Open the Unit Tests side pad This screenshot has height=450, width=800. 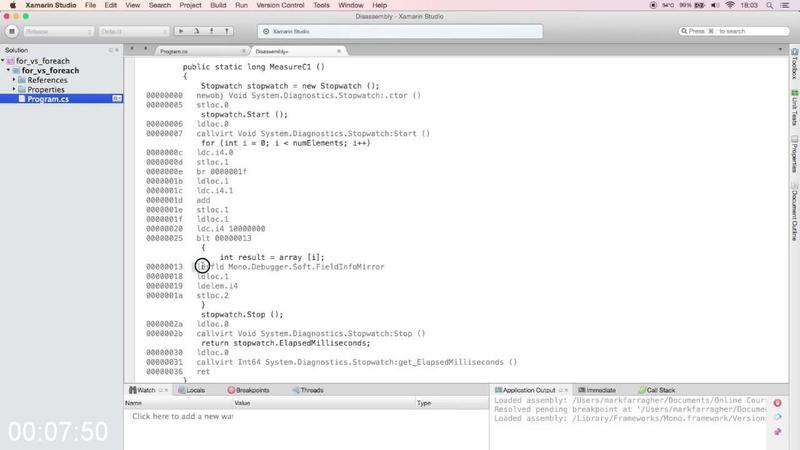click(794, 108)
